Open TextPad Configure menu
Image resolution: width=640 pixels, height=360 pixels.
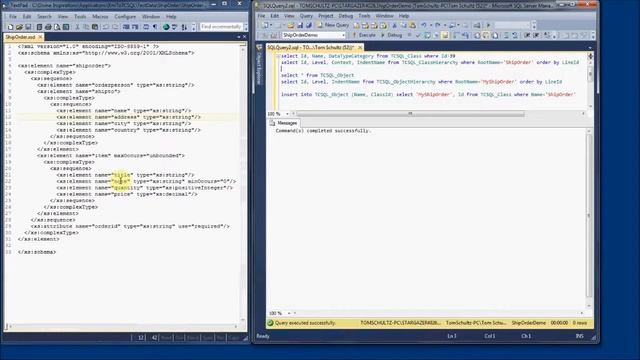pos(125,17)
